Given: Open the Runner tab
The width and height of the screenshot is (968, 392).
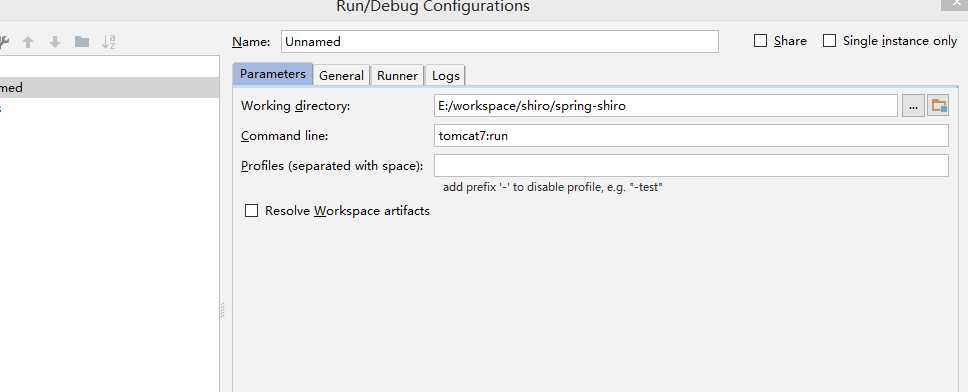Looking at the screenshot, I should (398, 75).
